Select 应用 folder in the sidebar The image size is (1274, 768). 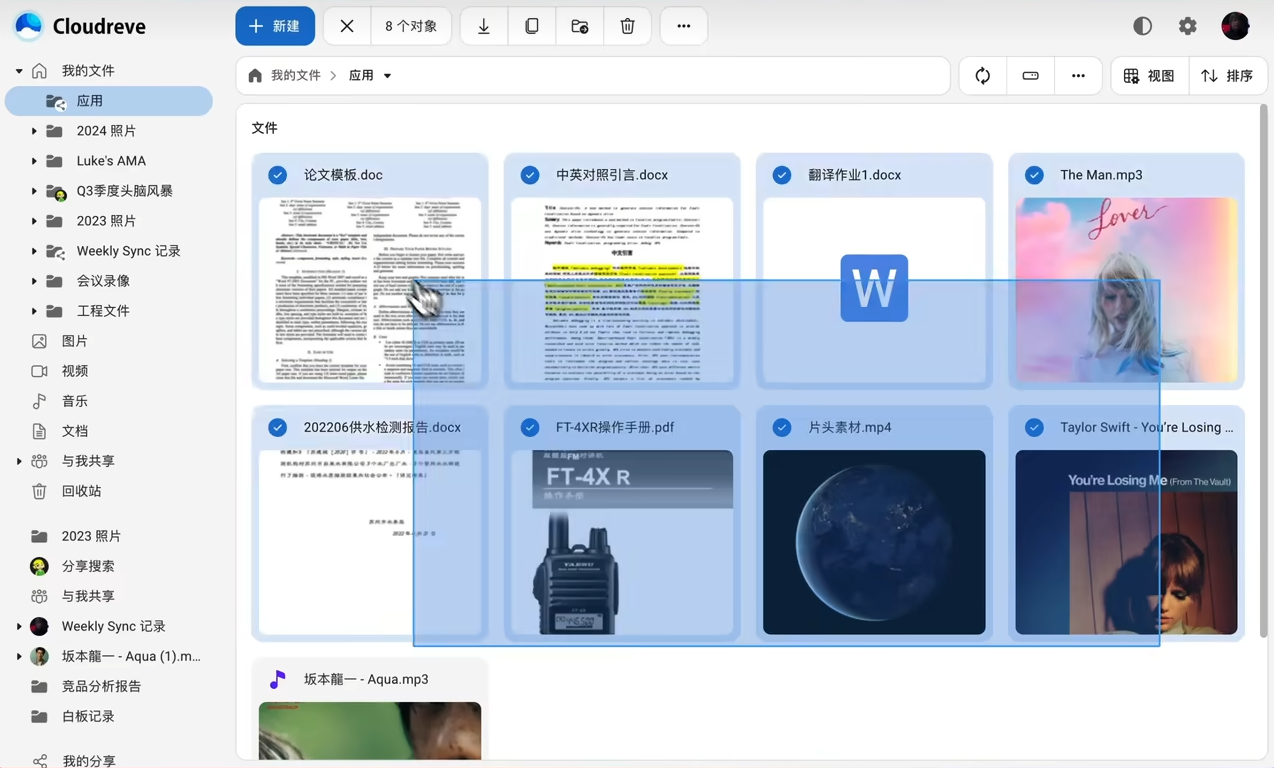(109, 101)
